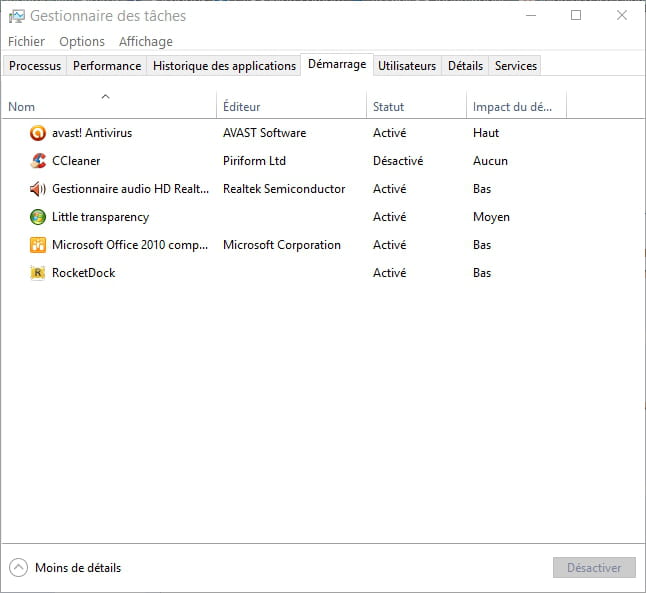
Task: Select the avast! Antivirus row name
Action: coord(92,133)
